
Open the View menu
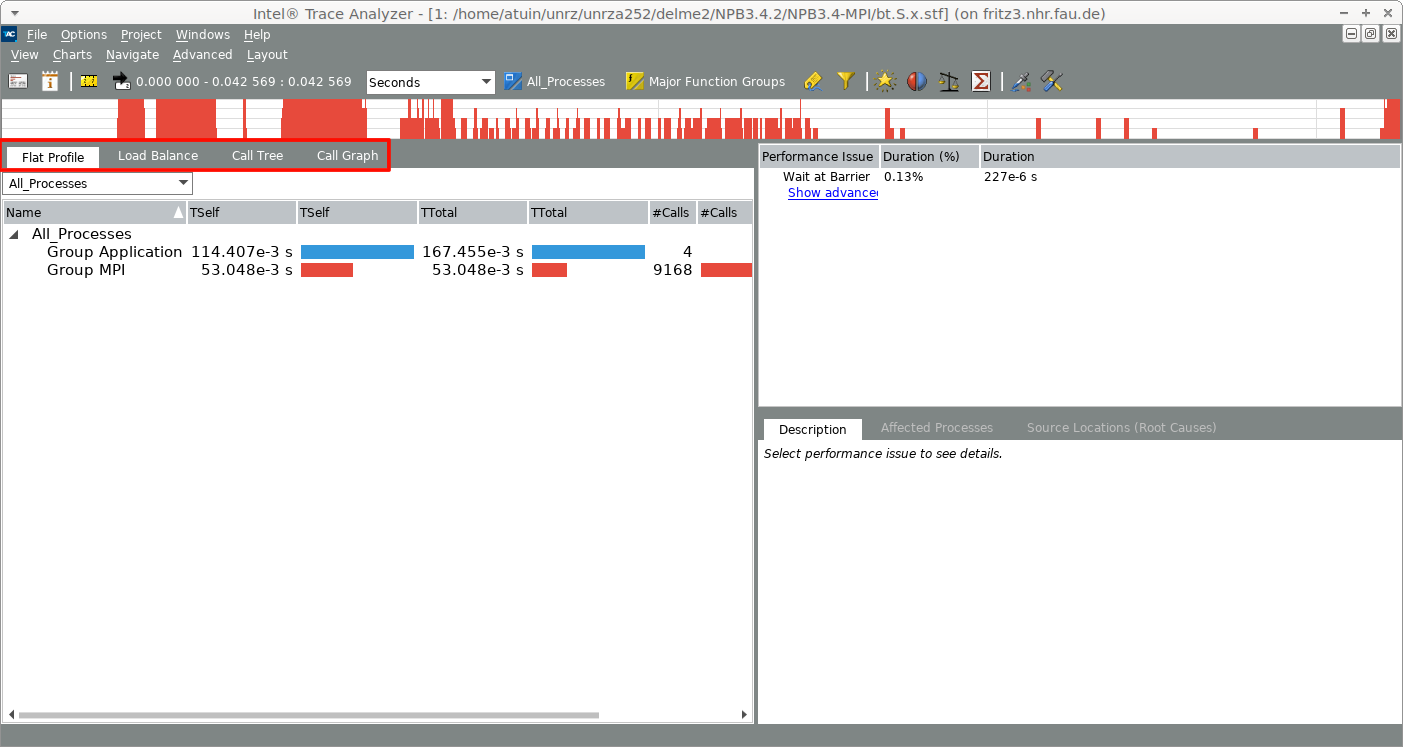[x=25, y=55]
